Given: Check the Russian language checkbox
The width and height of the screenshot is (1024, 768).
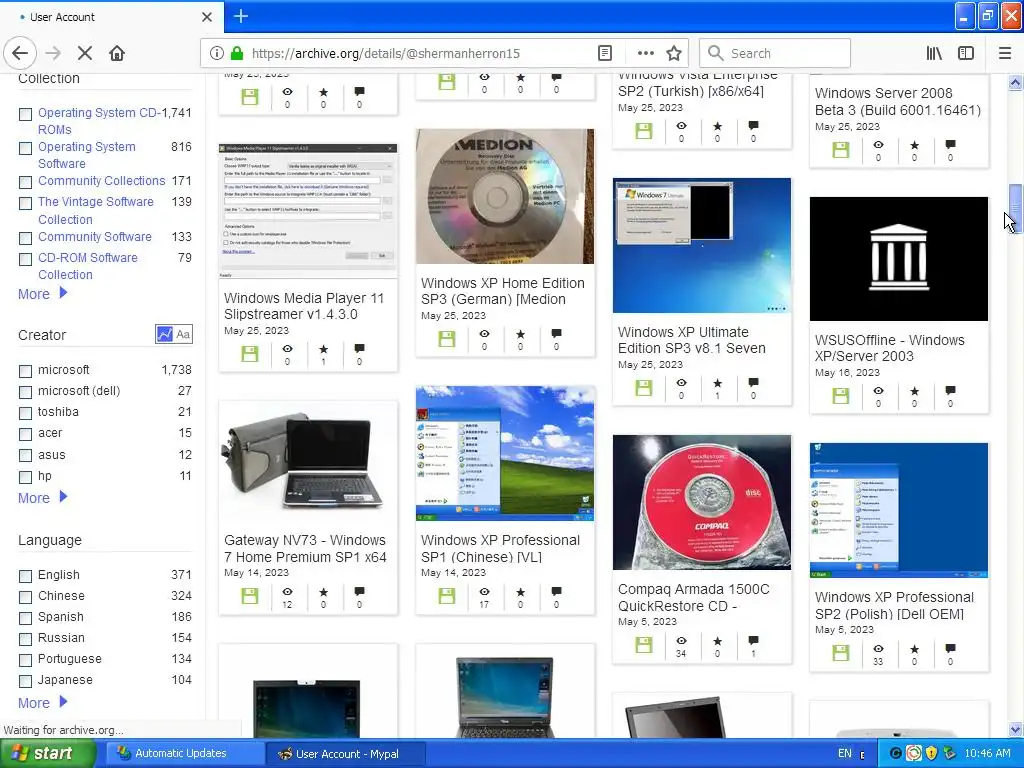Looking at the screenshot, I should pos(25,639).
